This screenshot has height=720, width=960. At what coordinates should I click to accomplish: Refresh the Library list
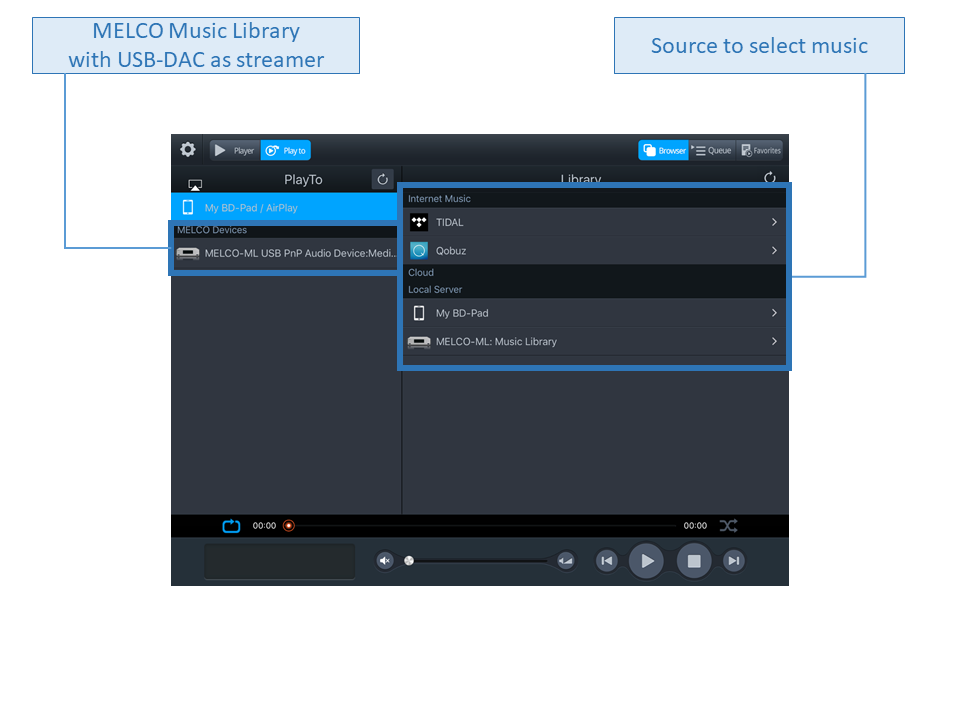(770, 178)
